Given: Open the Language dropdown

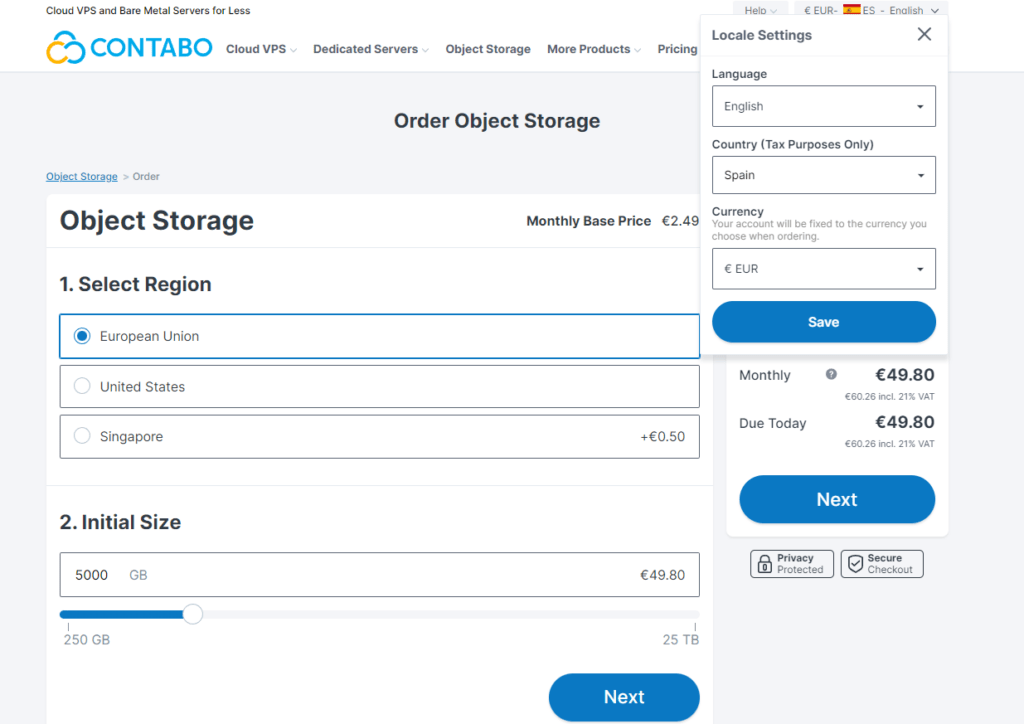Looking at the screenshot, I should click(x=824, y=106).
